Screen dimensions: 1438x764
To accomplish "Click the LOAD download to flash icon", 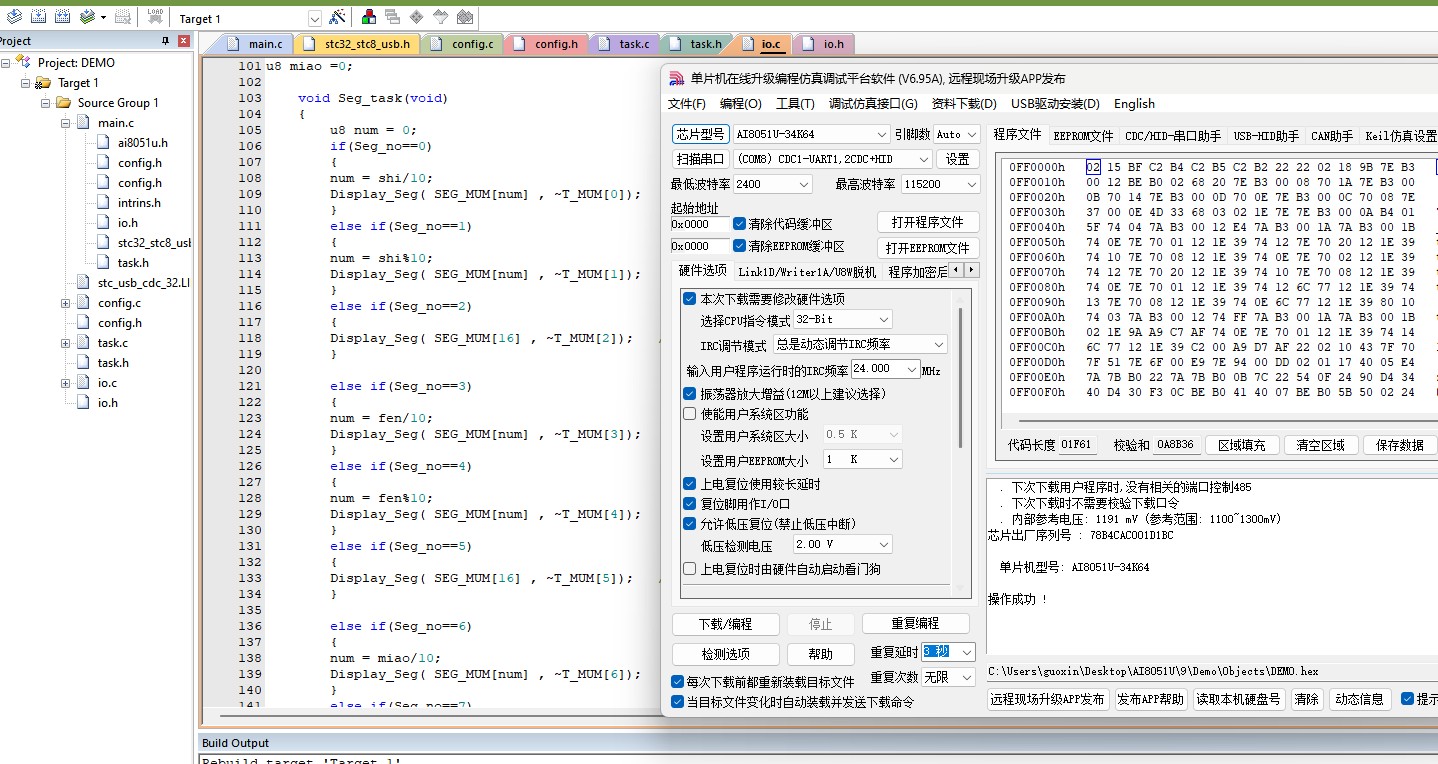I will click(155, 17).
